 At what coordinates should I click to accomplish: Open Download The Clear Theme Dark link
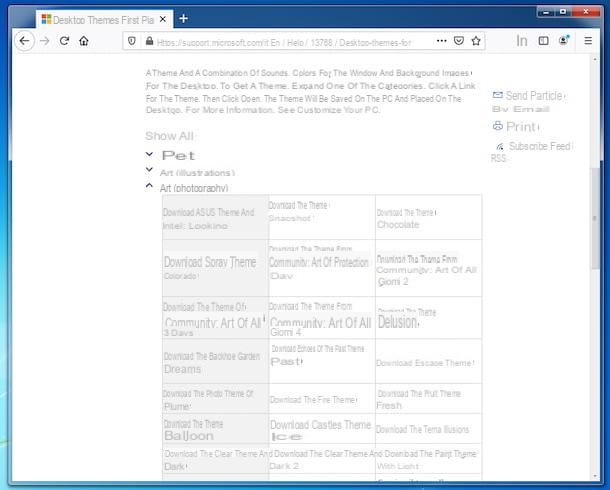click(217, 460)
